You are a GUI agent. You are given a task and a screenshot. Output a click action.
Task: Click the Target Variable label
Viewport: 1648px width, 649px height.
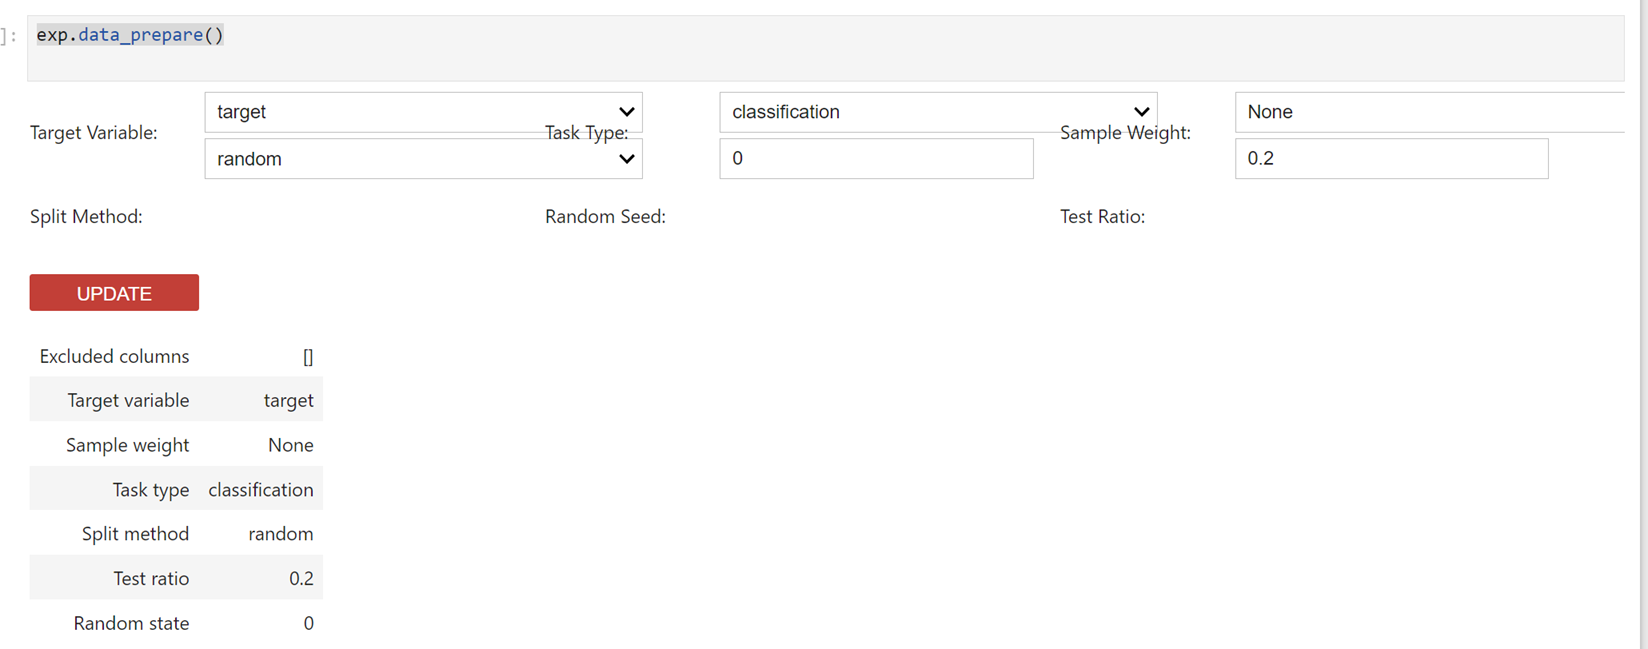[x=94, y=133]
